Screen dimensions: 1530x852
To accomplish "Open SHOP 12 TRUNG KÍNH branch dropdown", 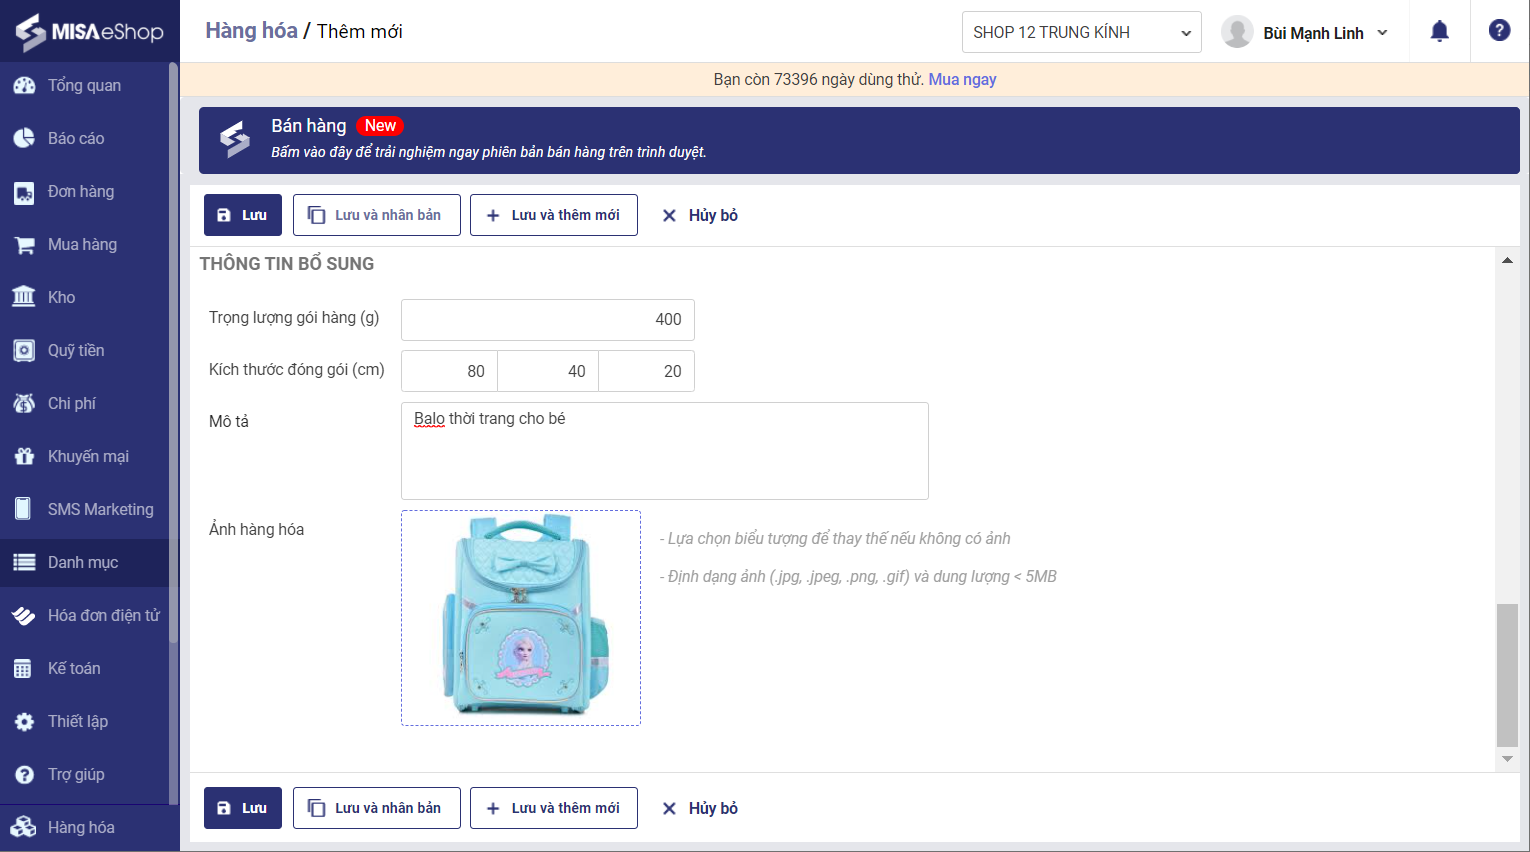I will pyautogui.click(x=1081, y=32).
